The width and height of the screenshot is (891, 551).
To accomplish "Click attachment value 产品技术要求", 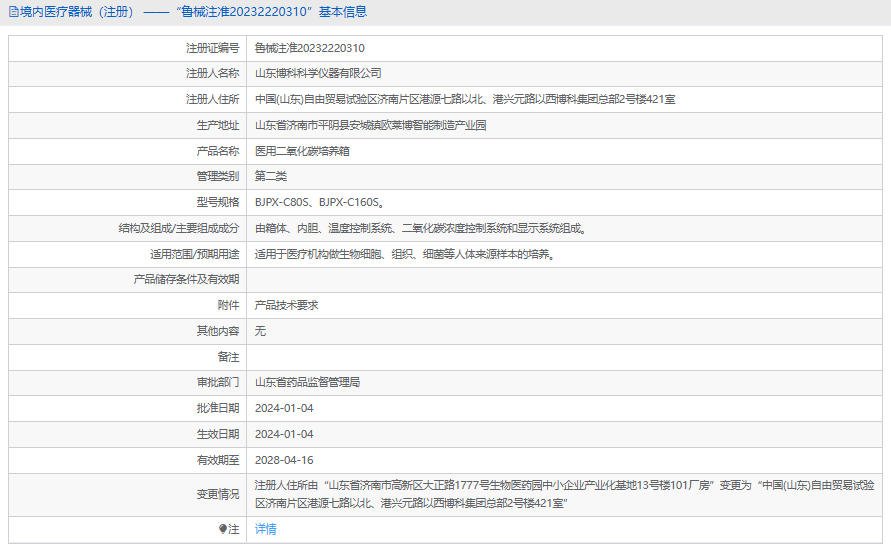I will coord(286,305).
